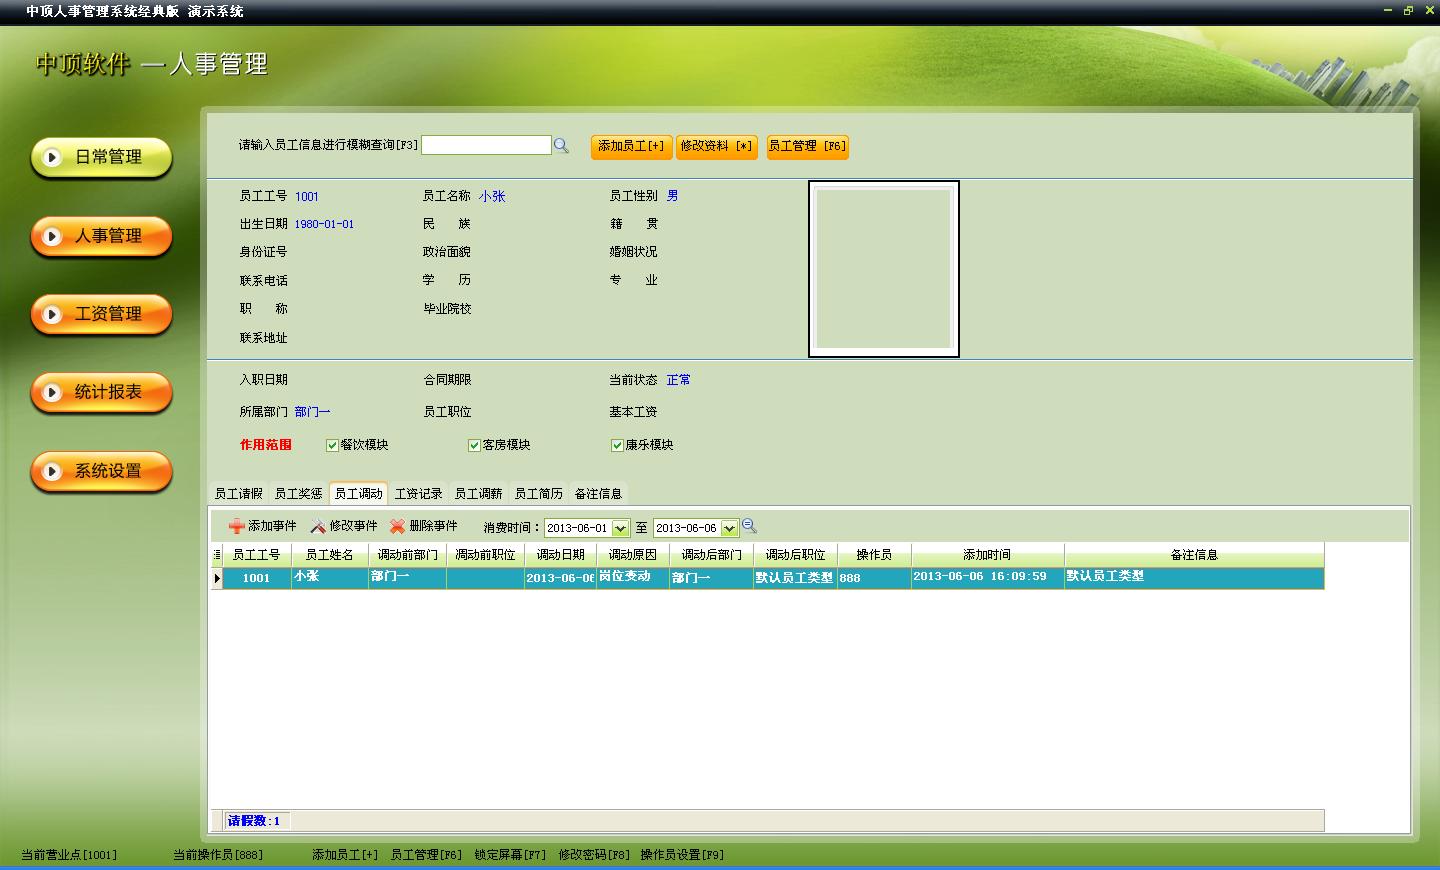Screen dimensions: 1440x870
Task: Click the employee photo placeholder
Action: tap(884, 269)
